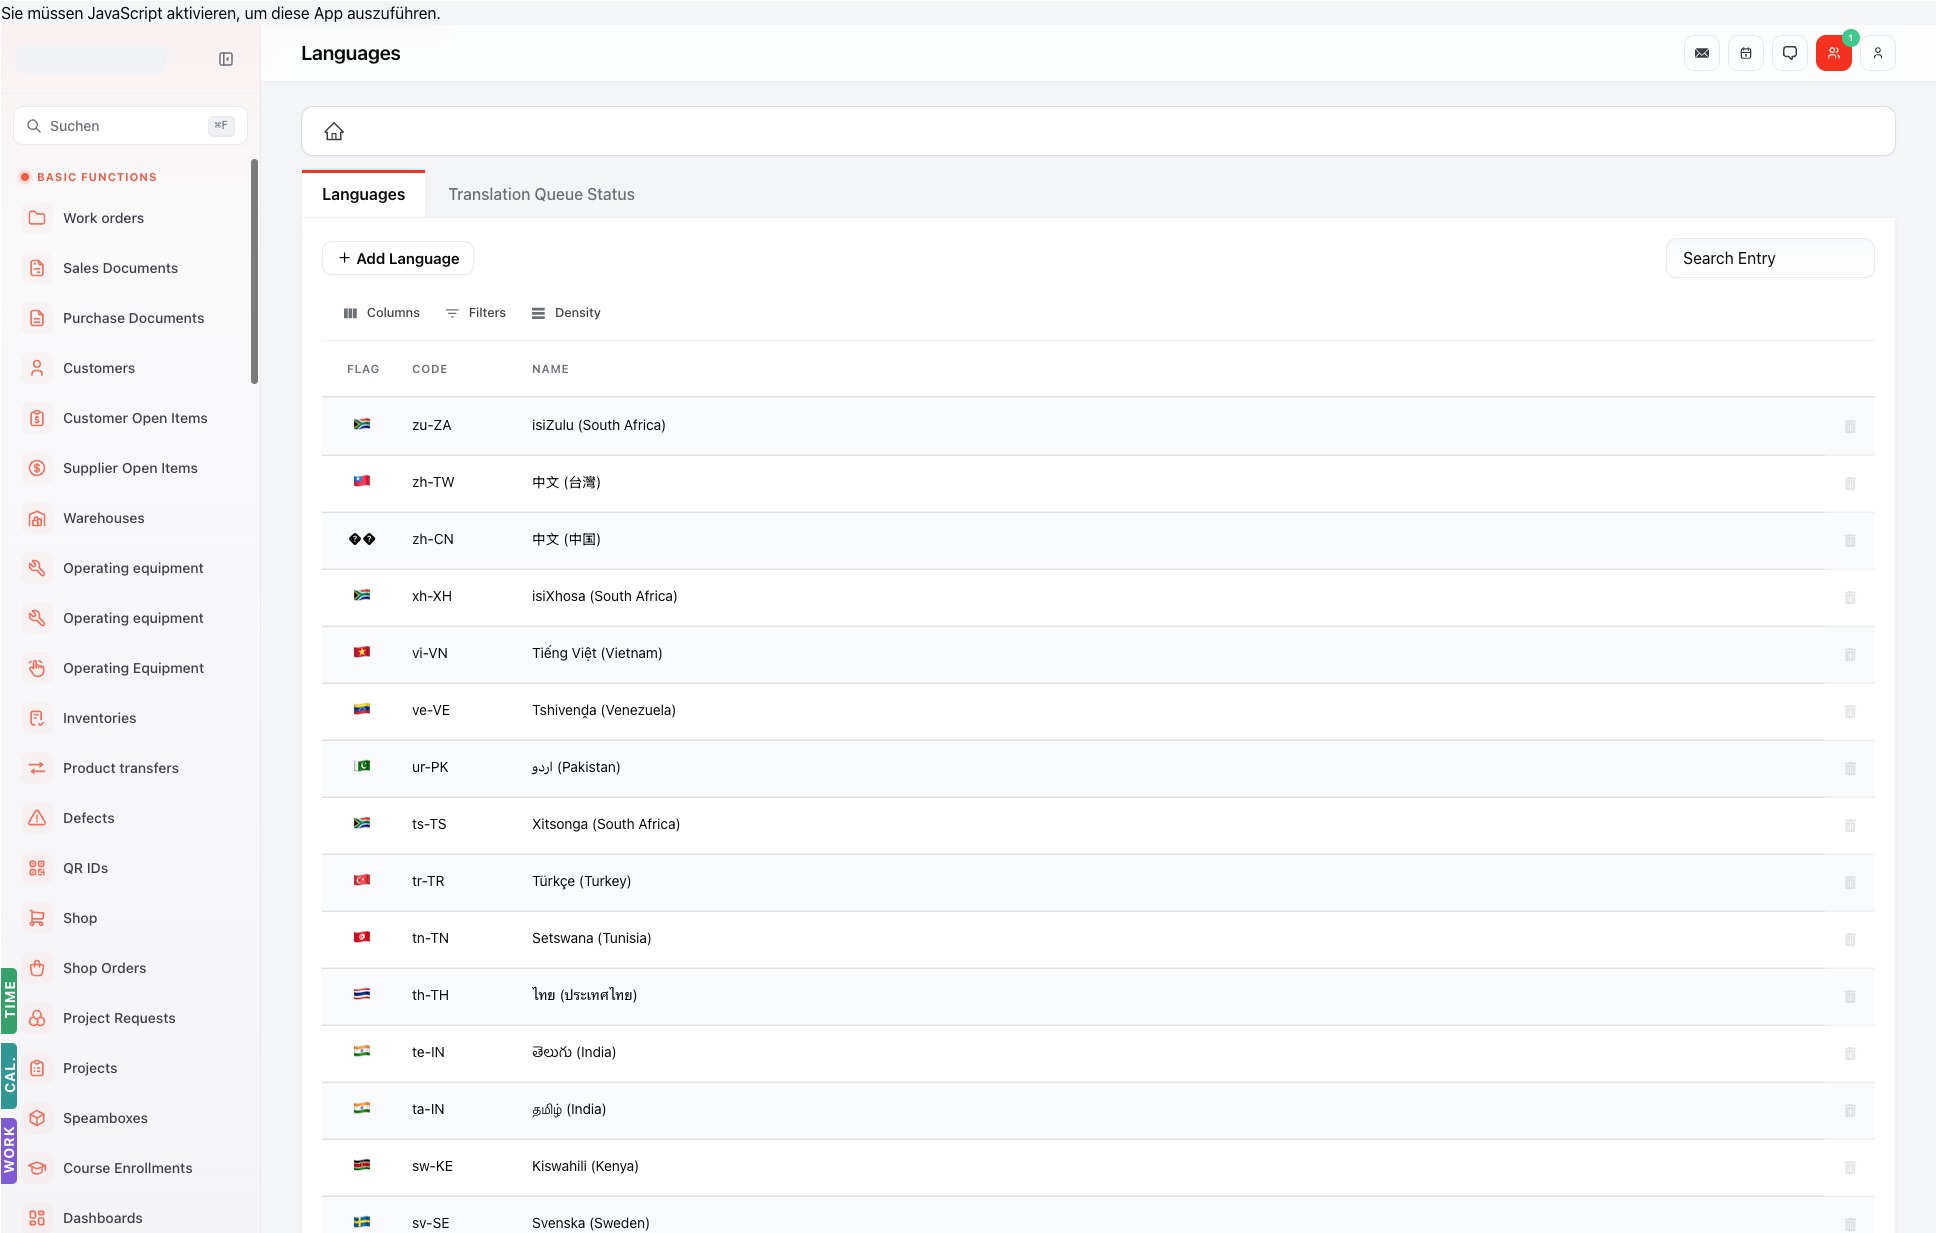Open the Columns chooser

coord(381,313)
